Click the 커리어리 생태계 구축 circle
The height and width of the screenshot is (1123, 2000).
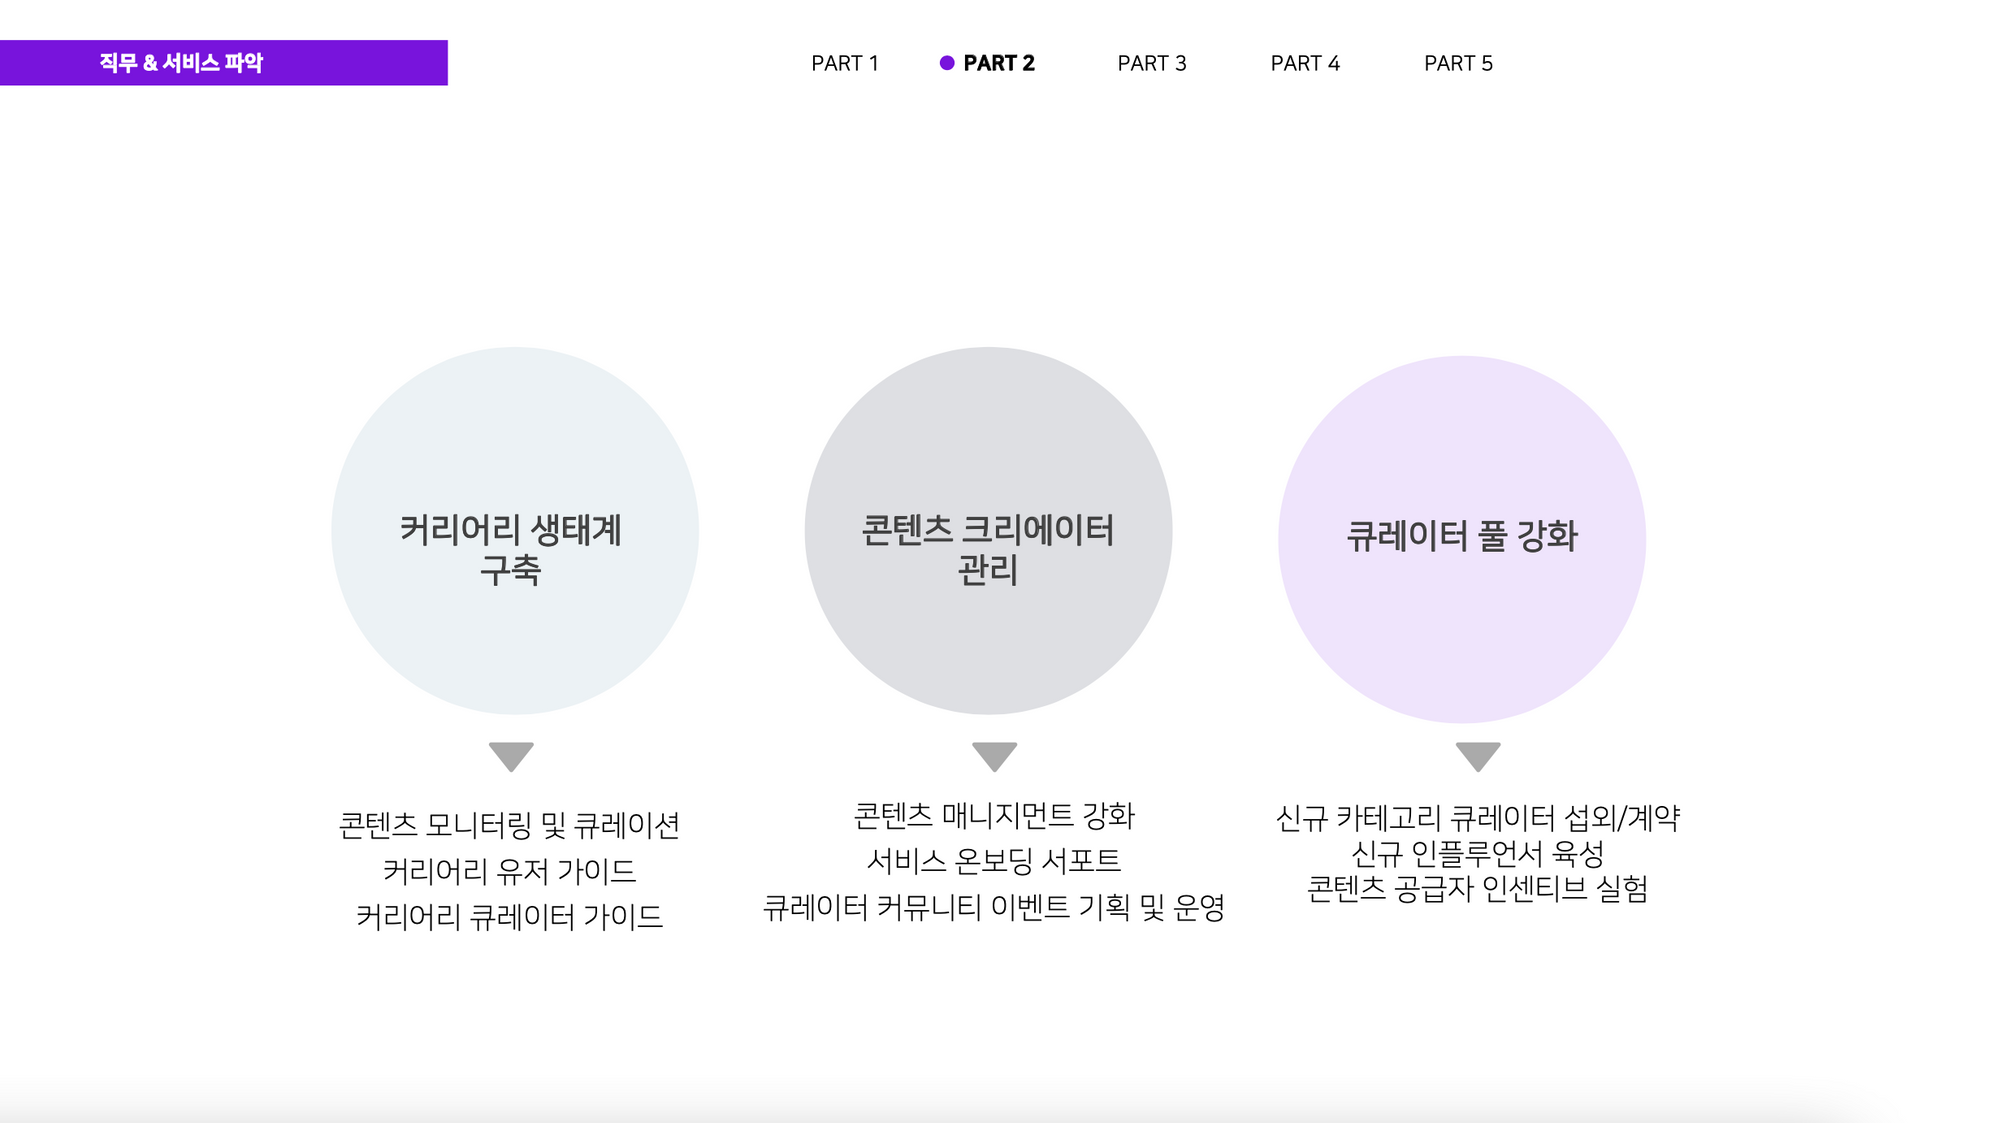515,531
